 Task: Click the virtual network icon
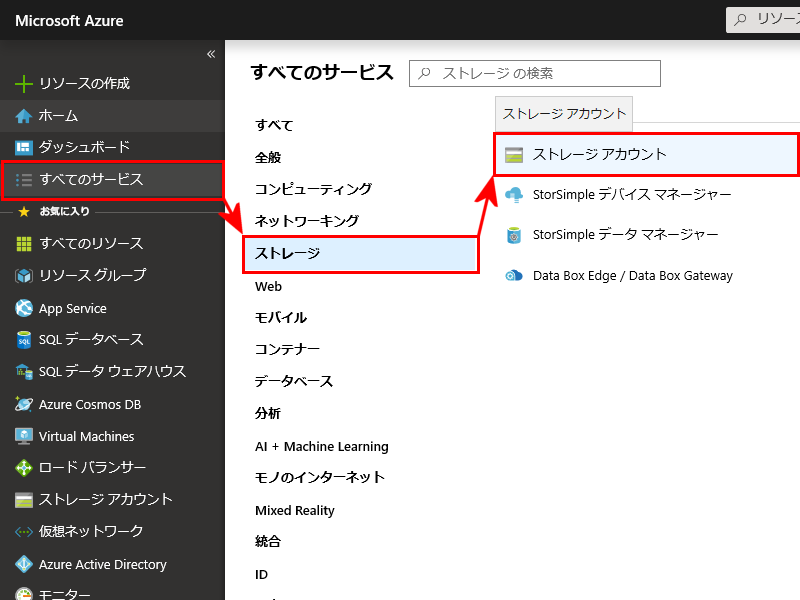click(23, 532)
